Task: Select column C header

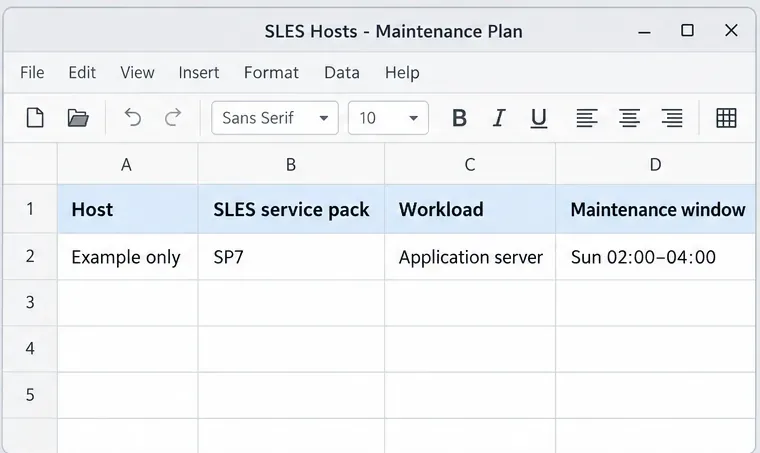Action: coord(470,164)
